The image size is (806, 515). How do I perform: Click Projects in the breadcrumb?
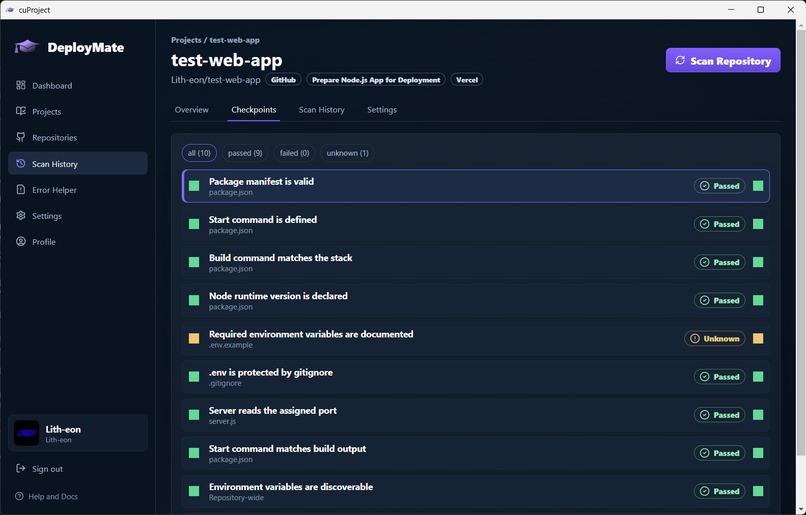pos(186,40)
